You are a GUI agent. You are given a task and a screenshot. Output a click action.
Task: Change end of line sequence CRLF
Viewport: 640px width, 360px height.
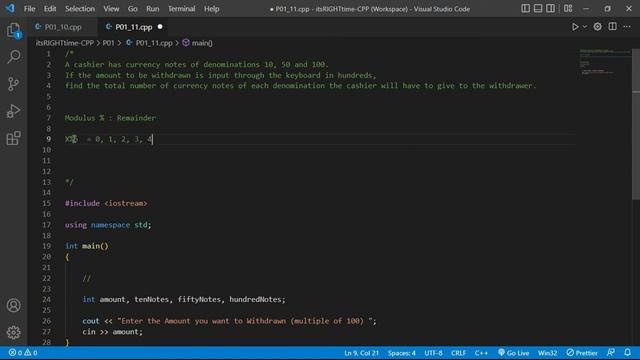[x=458, y=353]
